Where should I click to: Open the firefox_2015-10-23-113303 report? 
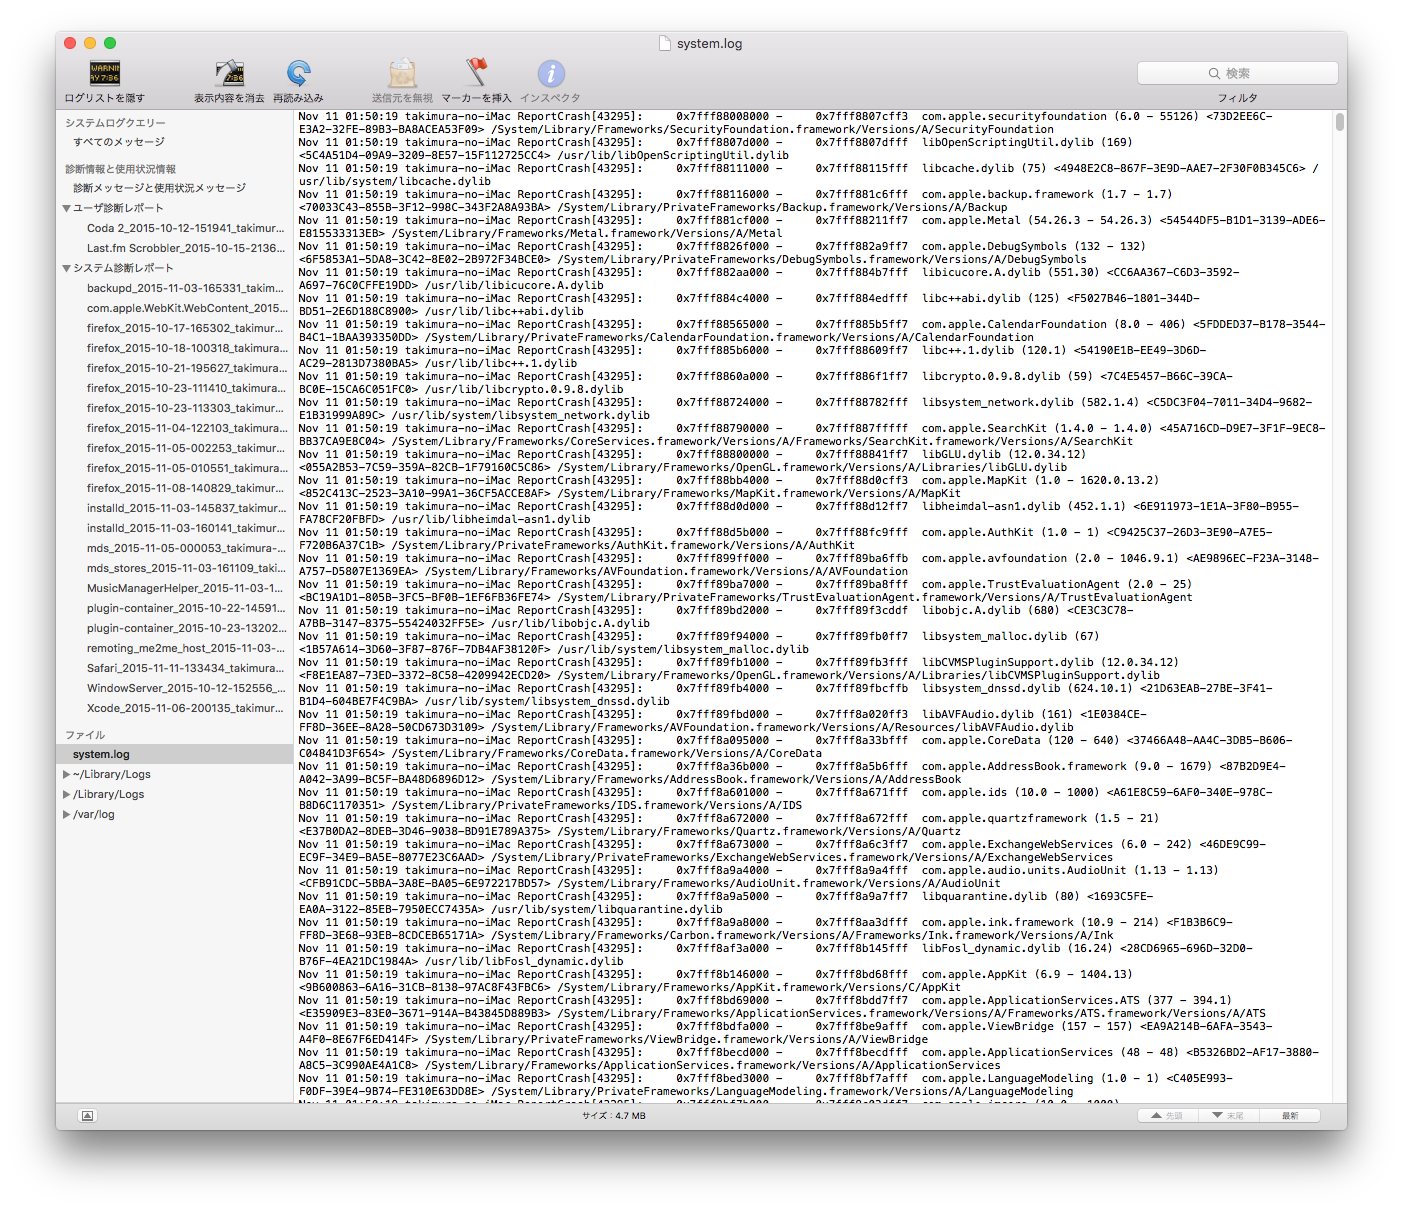(186, 408)
